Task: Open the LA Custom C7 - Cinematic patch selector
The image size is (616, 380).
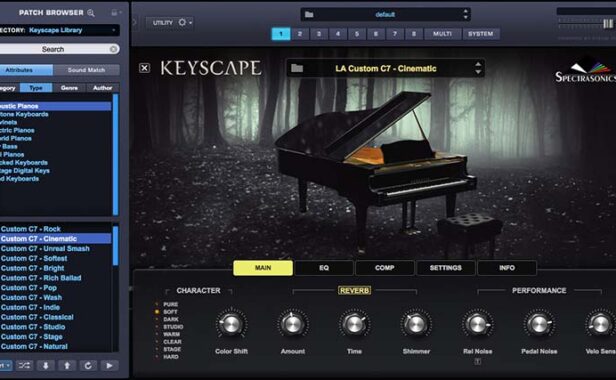Action: click(386, 68)
